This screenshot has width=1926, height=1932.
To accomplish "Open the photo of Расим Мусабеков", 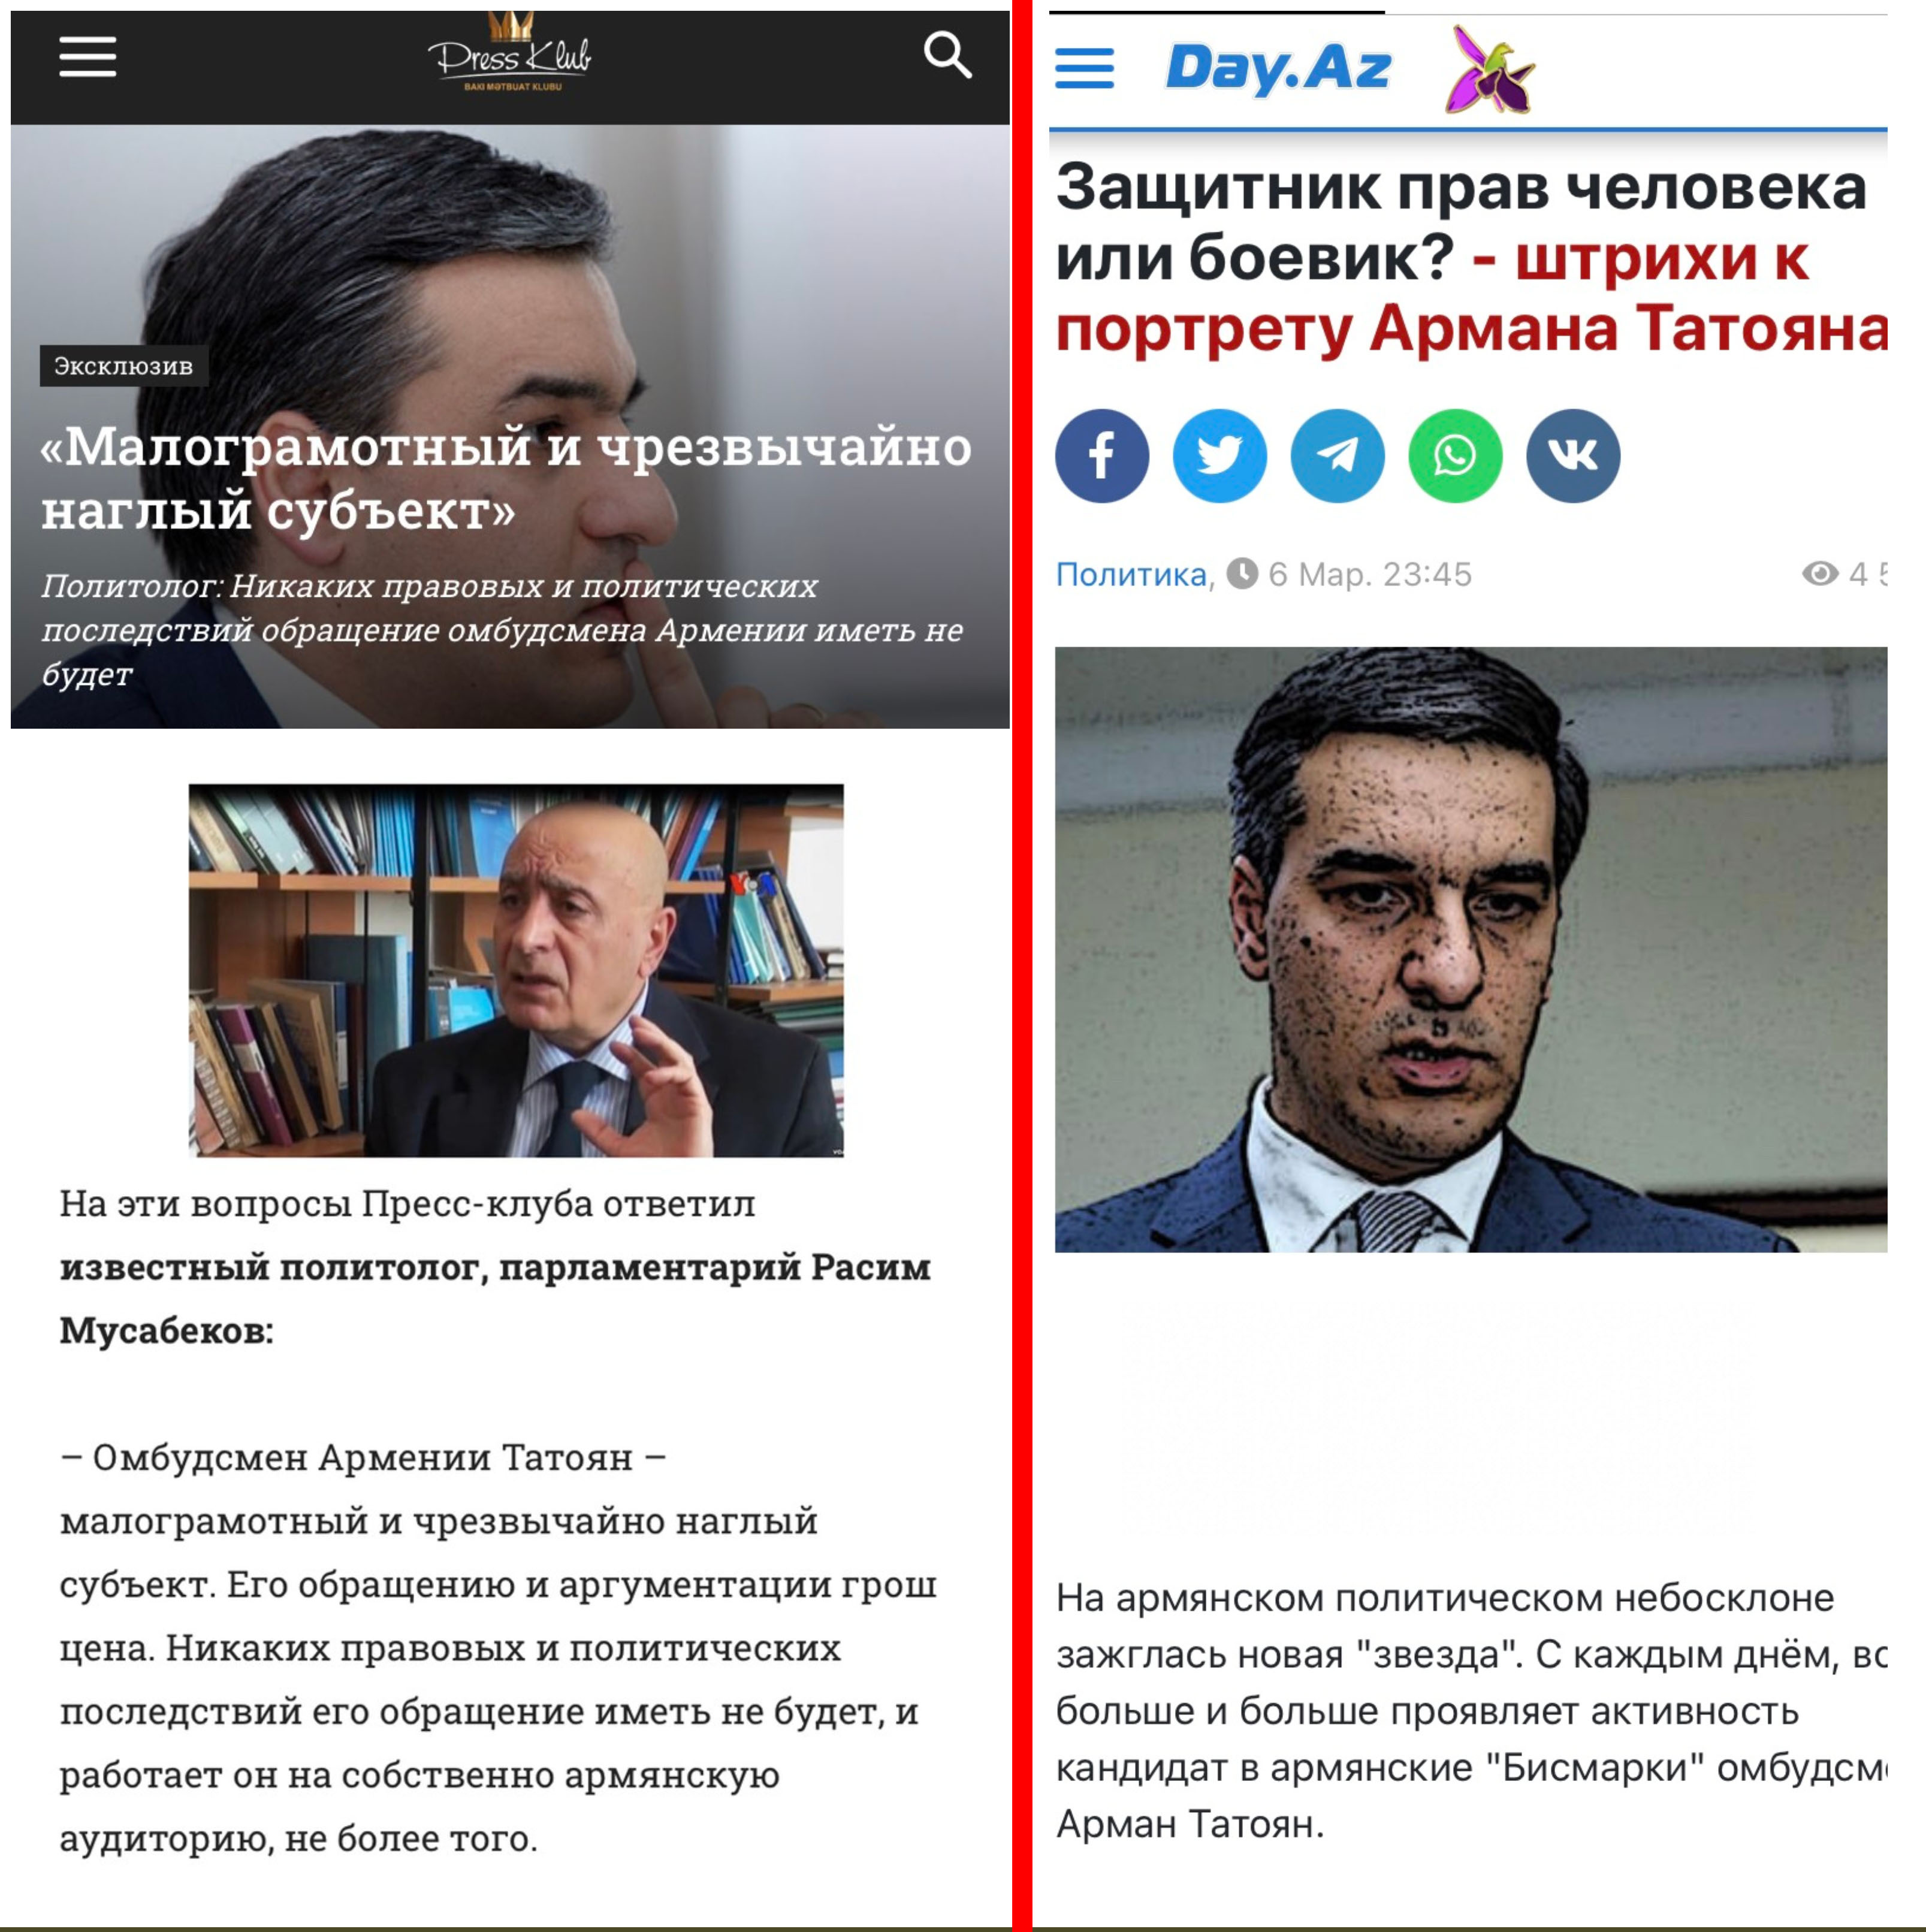I will click(516, 971).
